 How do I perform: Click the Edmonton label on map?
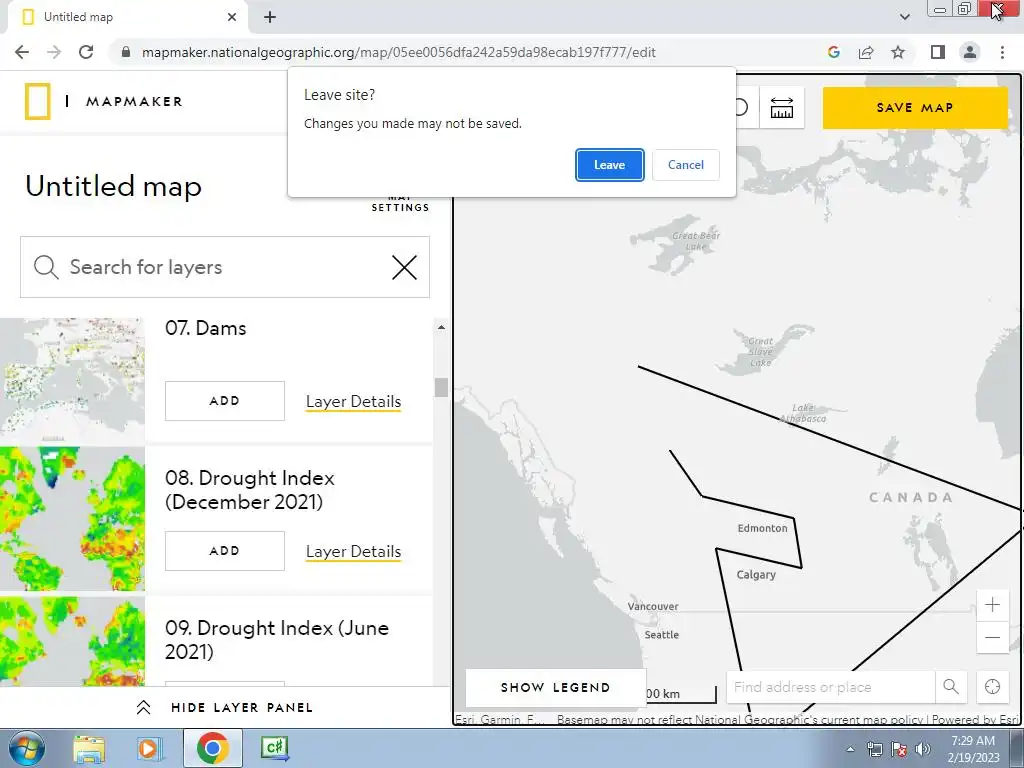762,528
